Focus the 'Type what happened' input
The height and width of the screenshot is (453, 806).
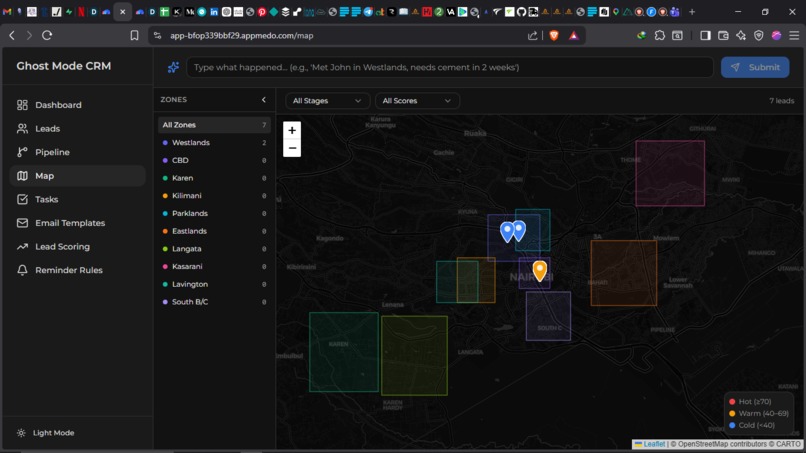pos(450,67)
